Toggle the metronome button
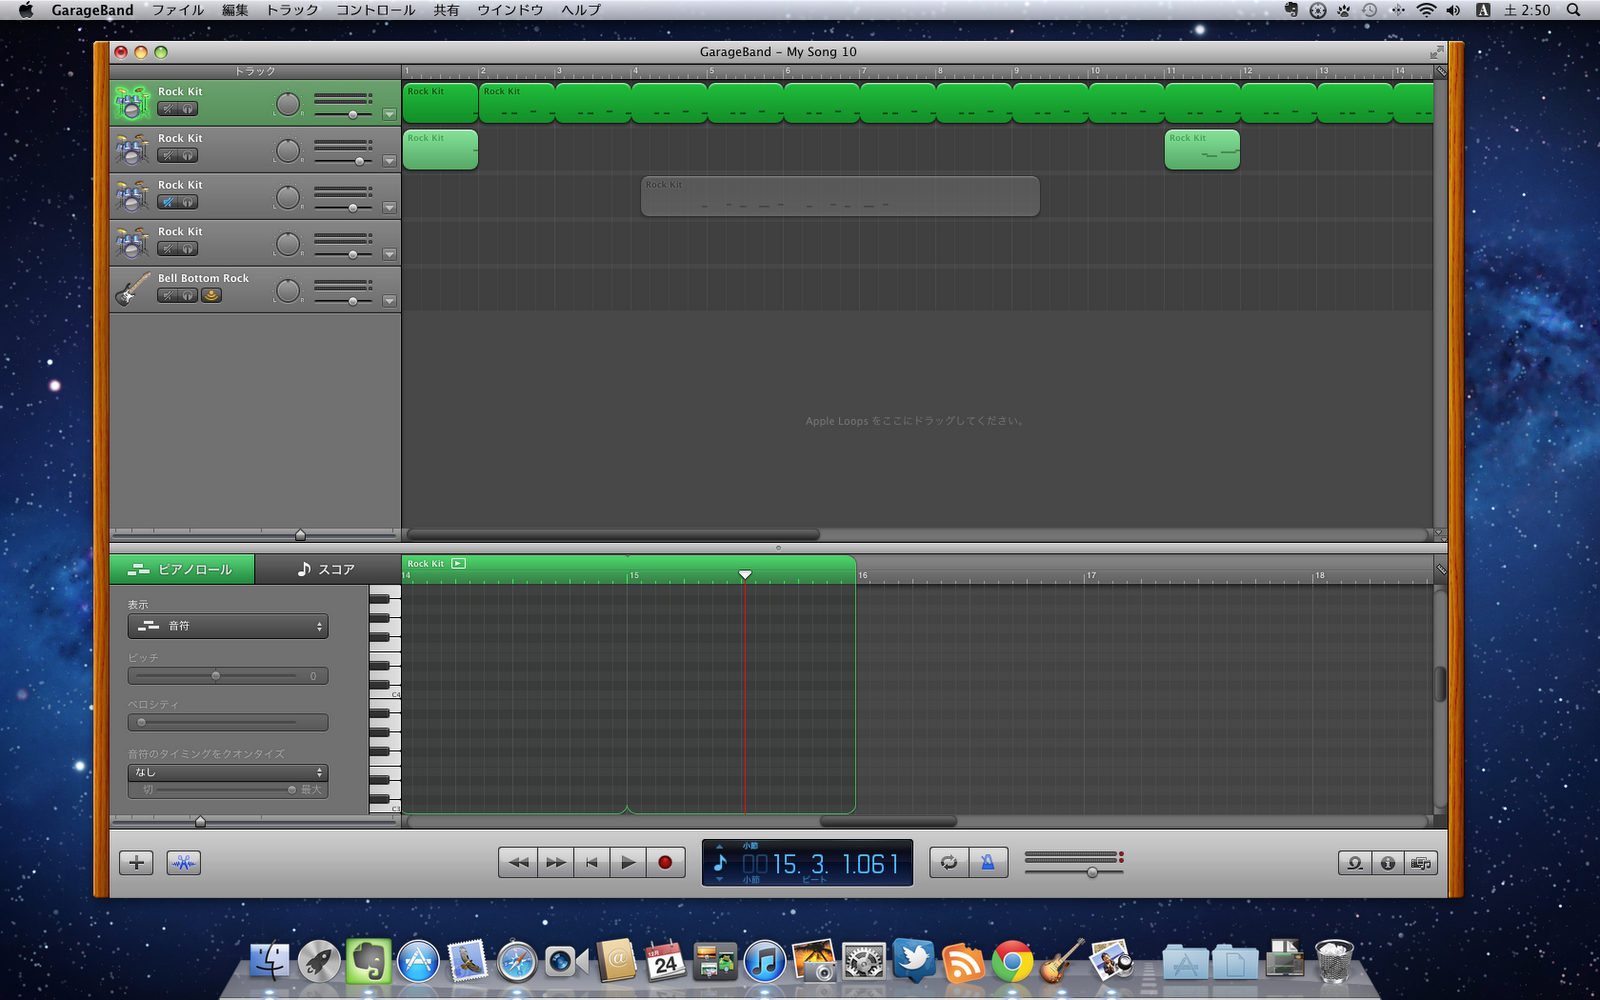 [x=988, y=863]
